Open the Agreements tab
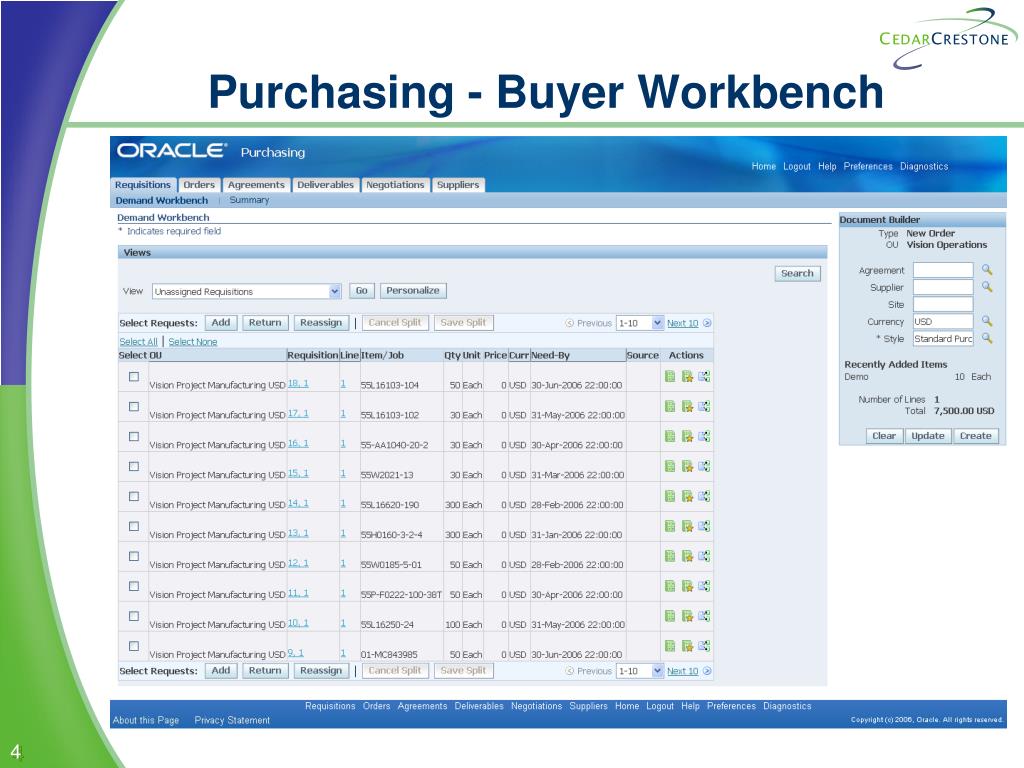This screenshot has height=768, width=1024. click(256, 185)
